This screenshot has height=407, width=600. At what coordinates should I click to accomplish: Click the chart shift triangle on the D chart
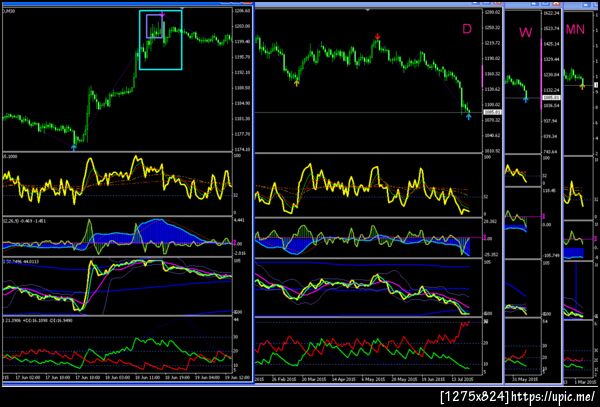(368, 10)
